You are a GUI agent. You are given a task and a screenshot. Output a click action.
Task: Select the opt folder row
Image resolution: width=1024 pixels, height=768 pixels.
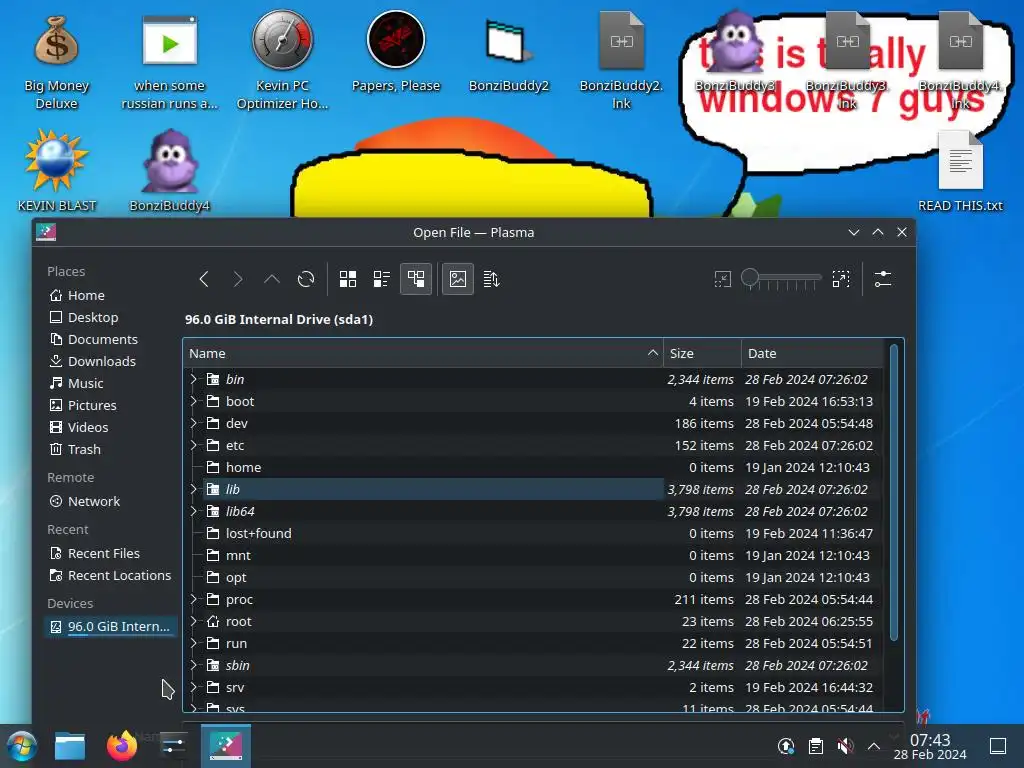(x=533, y=577)
